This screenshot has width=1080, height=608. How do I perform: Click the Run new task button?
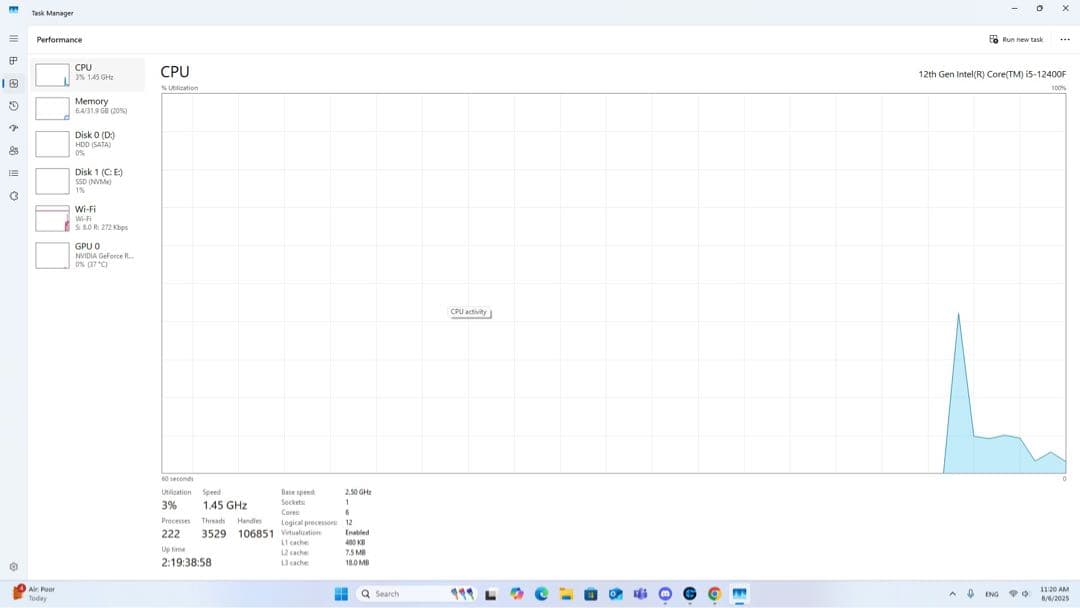[1016, 39]
